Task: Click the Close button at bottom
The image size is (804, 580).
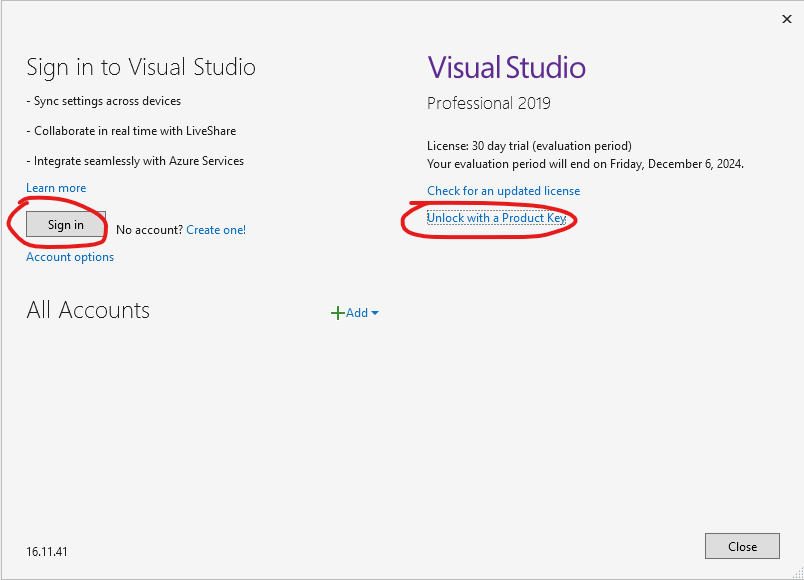Action: (x=742, y=546)
